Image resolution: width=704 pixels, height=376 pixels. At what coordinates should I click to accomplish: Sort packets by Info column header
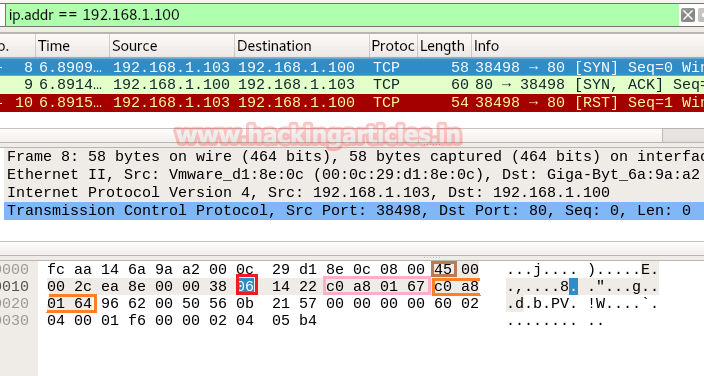point(588,46)
